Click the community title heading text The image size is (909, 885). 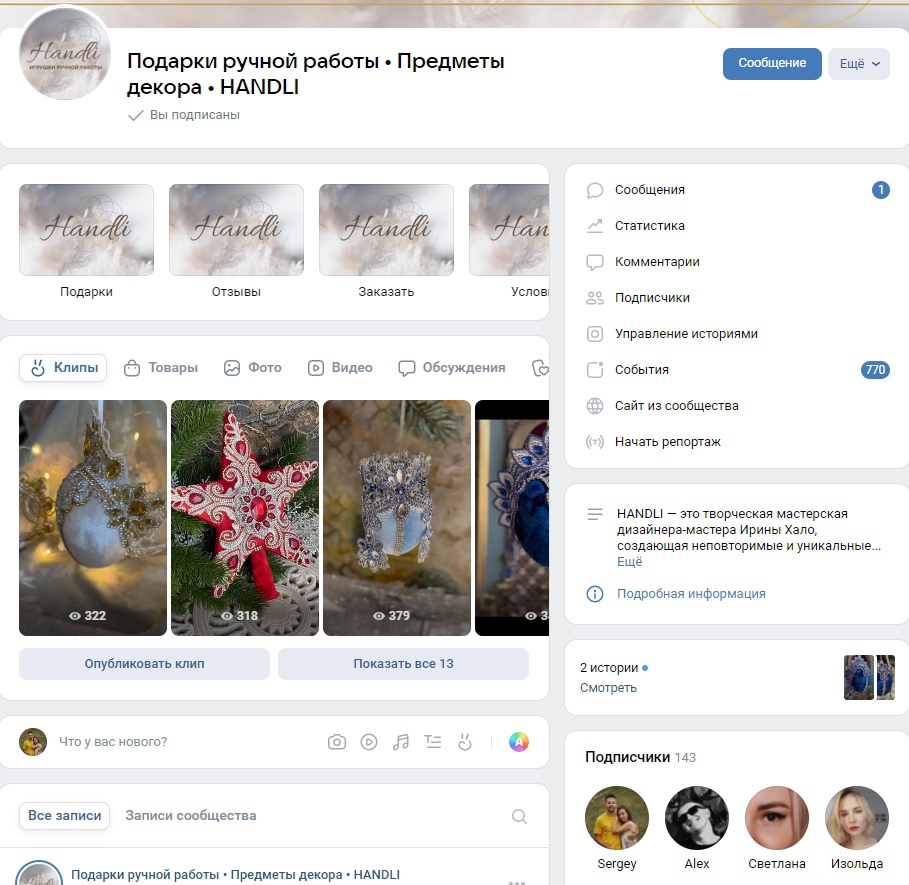315,74
